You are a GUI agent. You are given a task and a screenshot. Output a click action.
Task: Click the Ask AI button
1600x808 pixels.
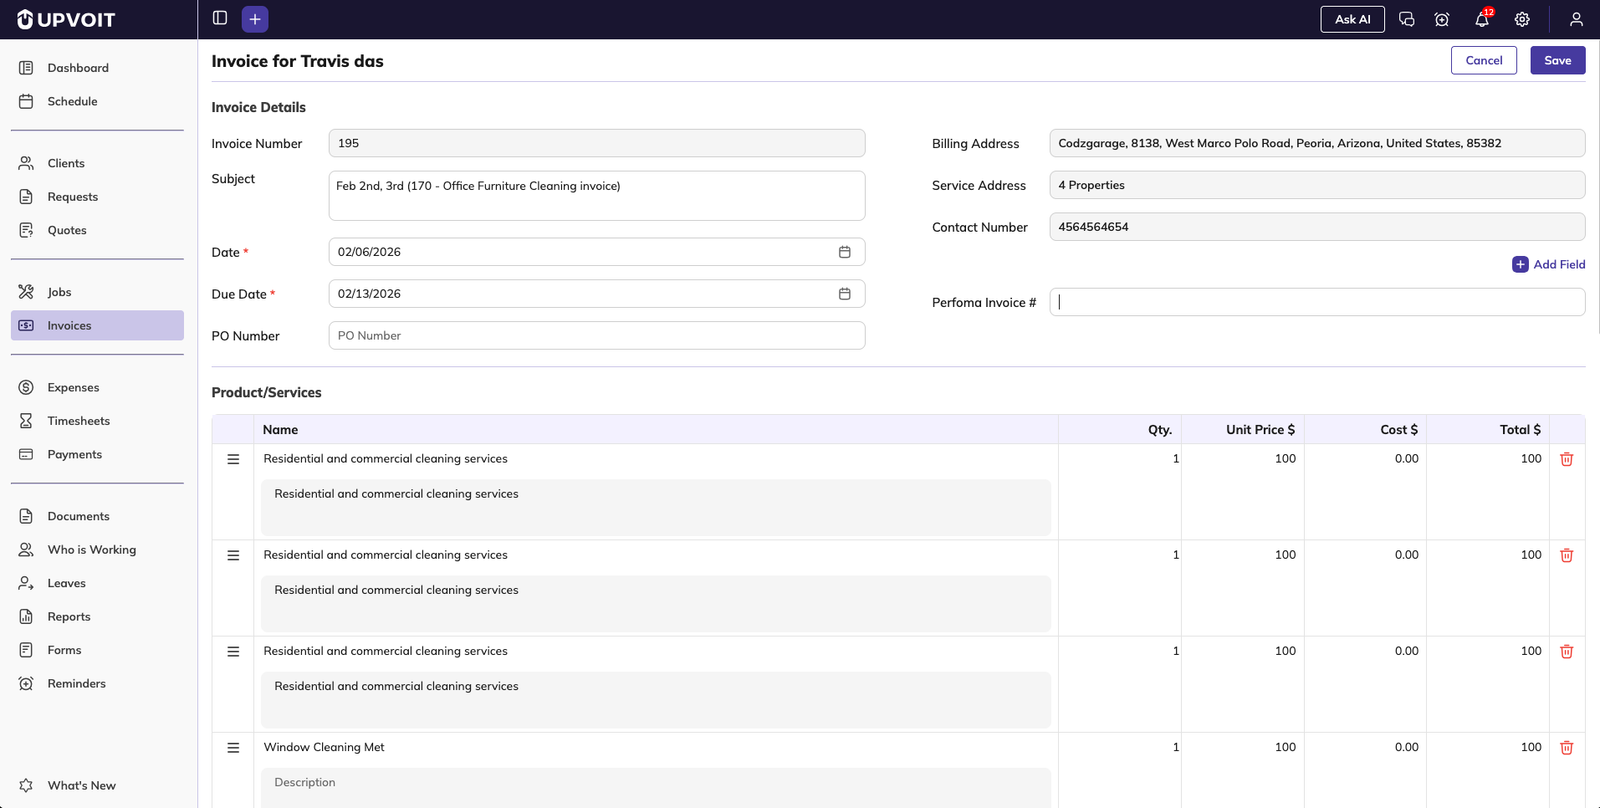(1352, 19)
